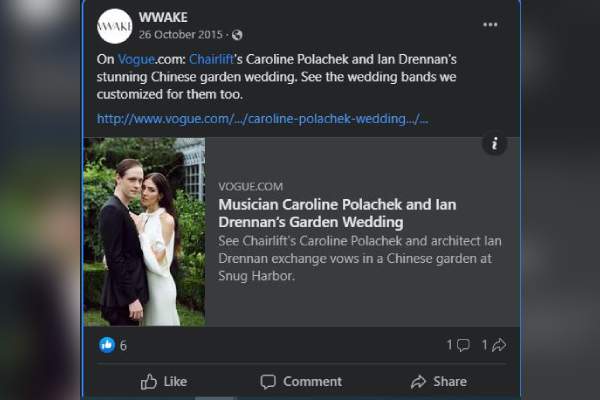This screenshot has width=600, height=400.
Task: Open the post options three-dots menu
Action: click(x=490, y=24)
